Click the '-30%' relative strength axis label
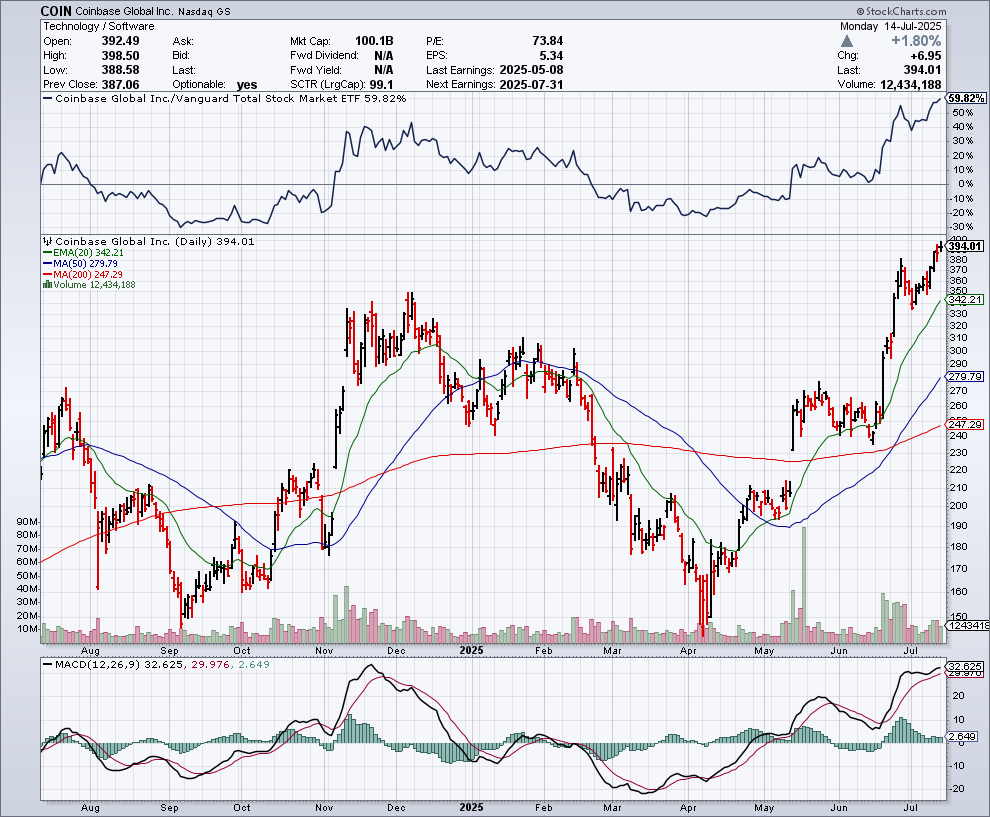This screenshot has height=817, width=990. point(960,227)
